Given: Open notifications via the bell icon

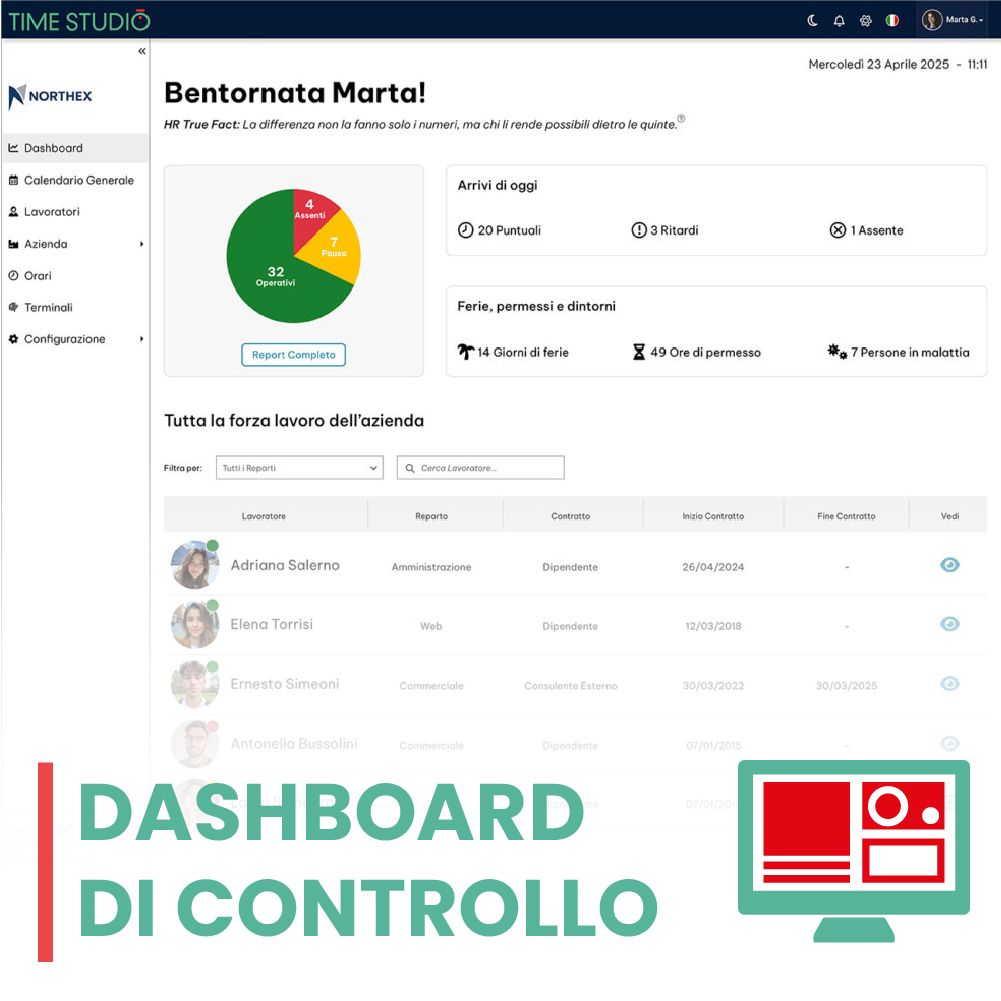Looking at the screenshot, I should (x=839, y=19).
